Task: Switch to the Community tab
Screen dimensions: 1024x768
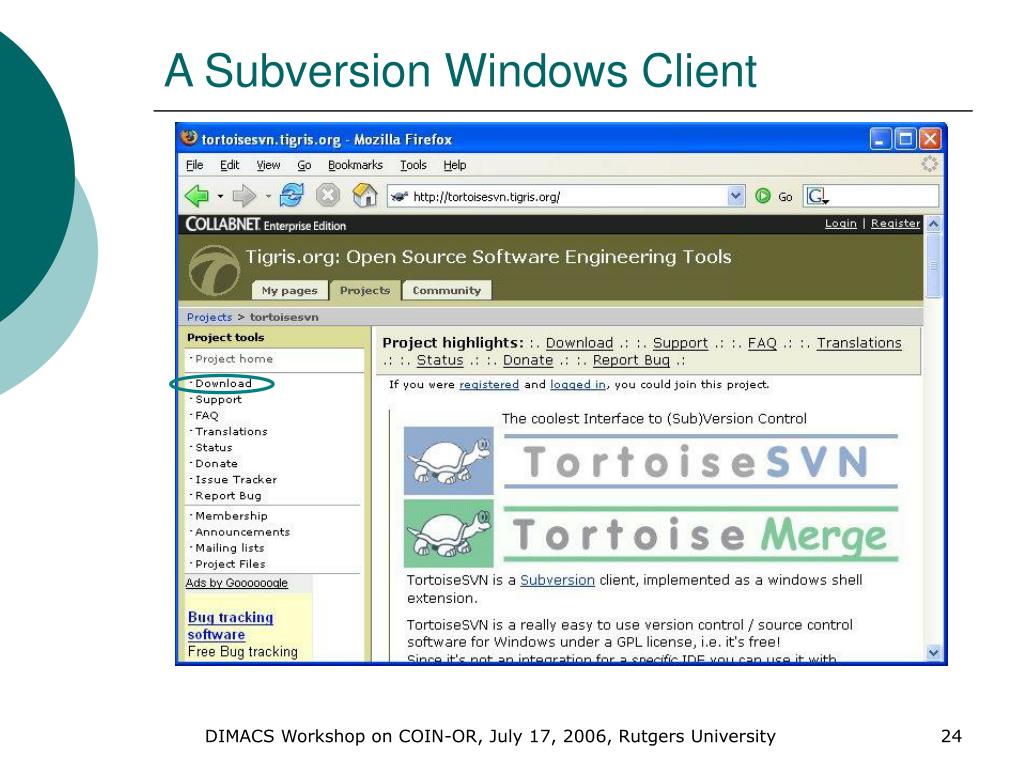Action: [x=447, y=291]
